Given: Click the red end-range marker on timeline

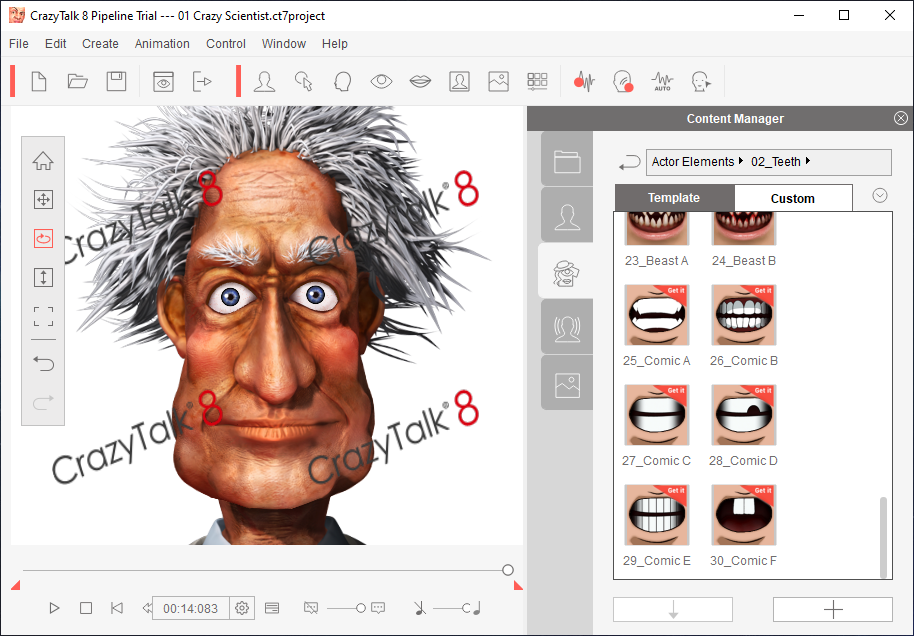Looking at the screenshot, I should click(x=518, y=585).
